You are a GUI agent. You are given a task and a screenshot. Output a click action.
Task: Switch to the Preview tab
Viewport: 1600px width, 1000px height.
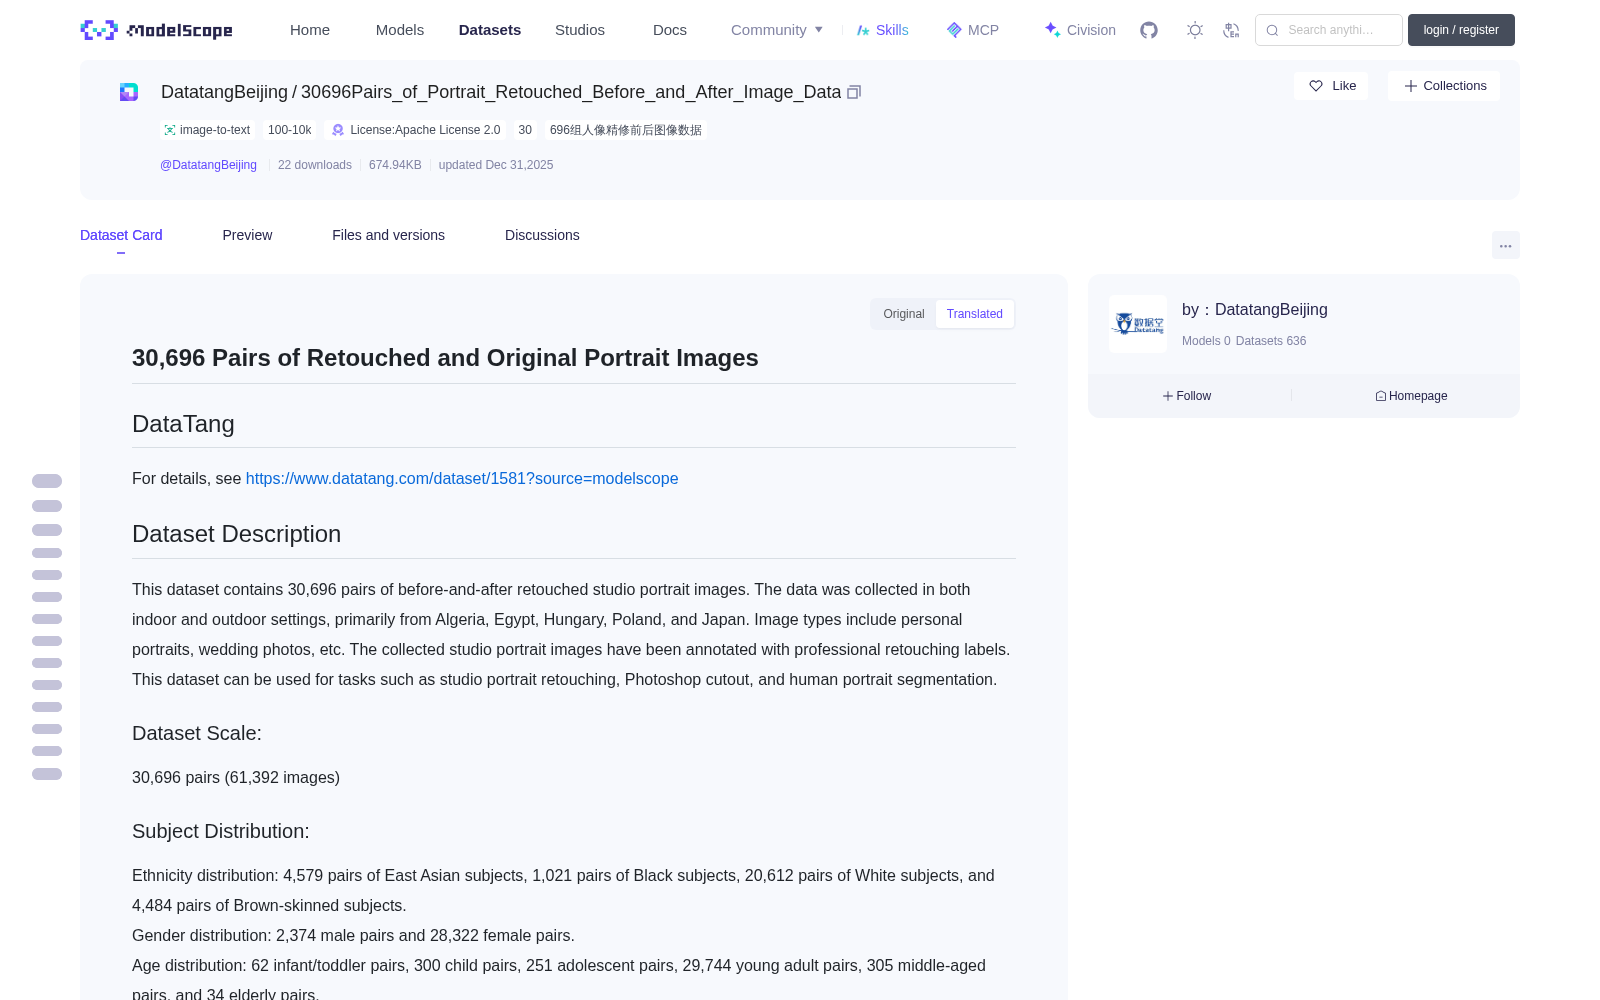[x=247, y=235]
